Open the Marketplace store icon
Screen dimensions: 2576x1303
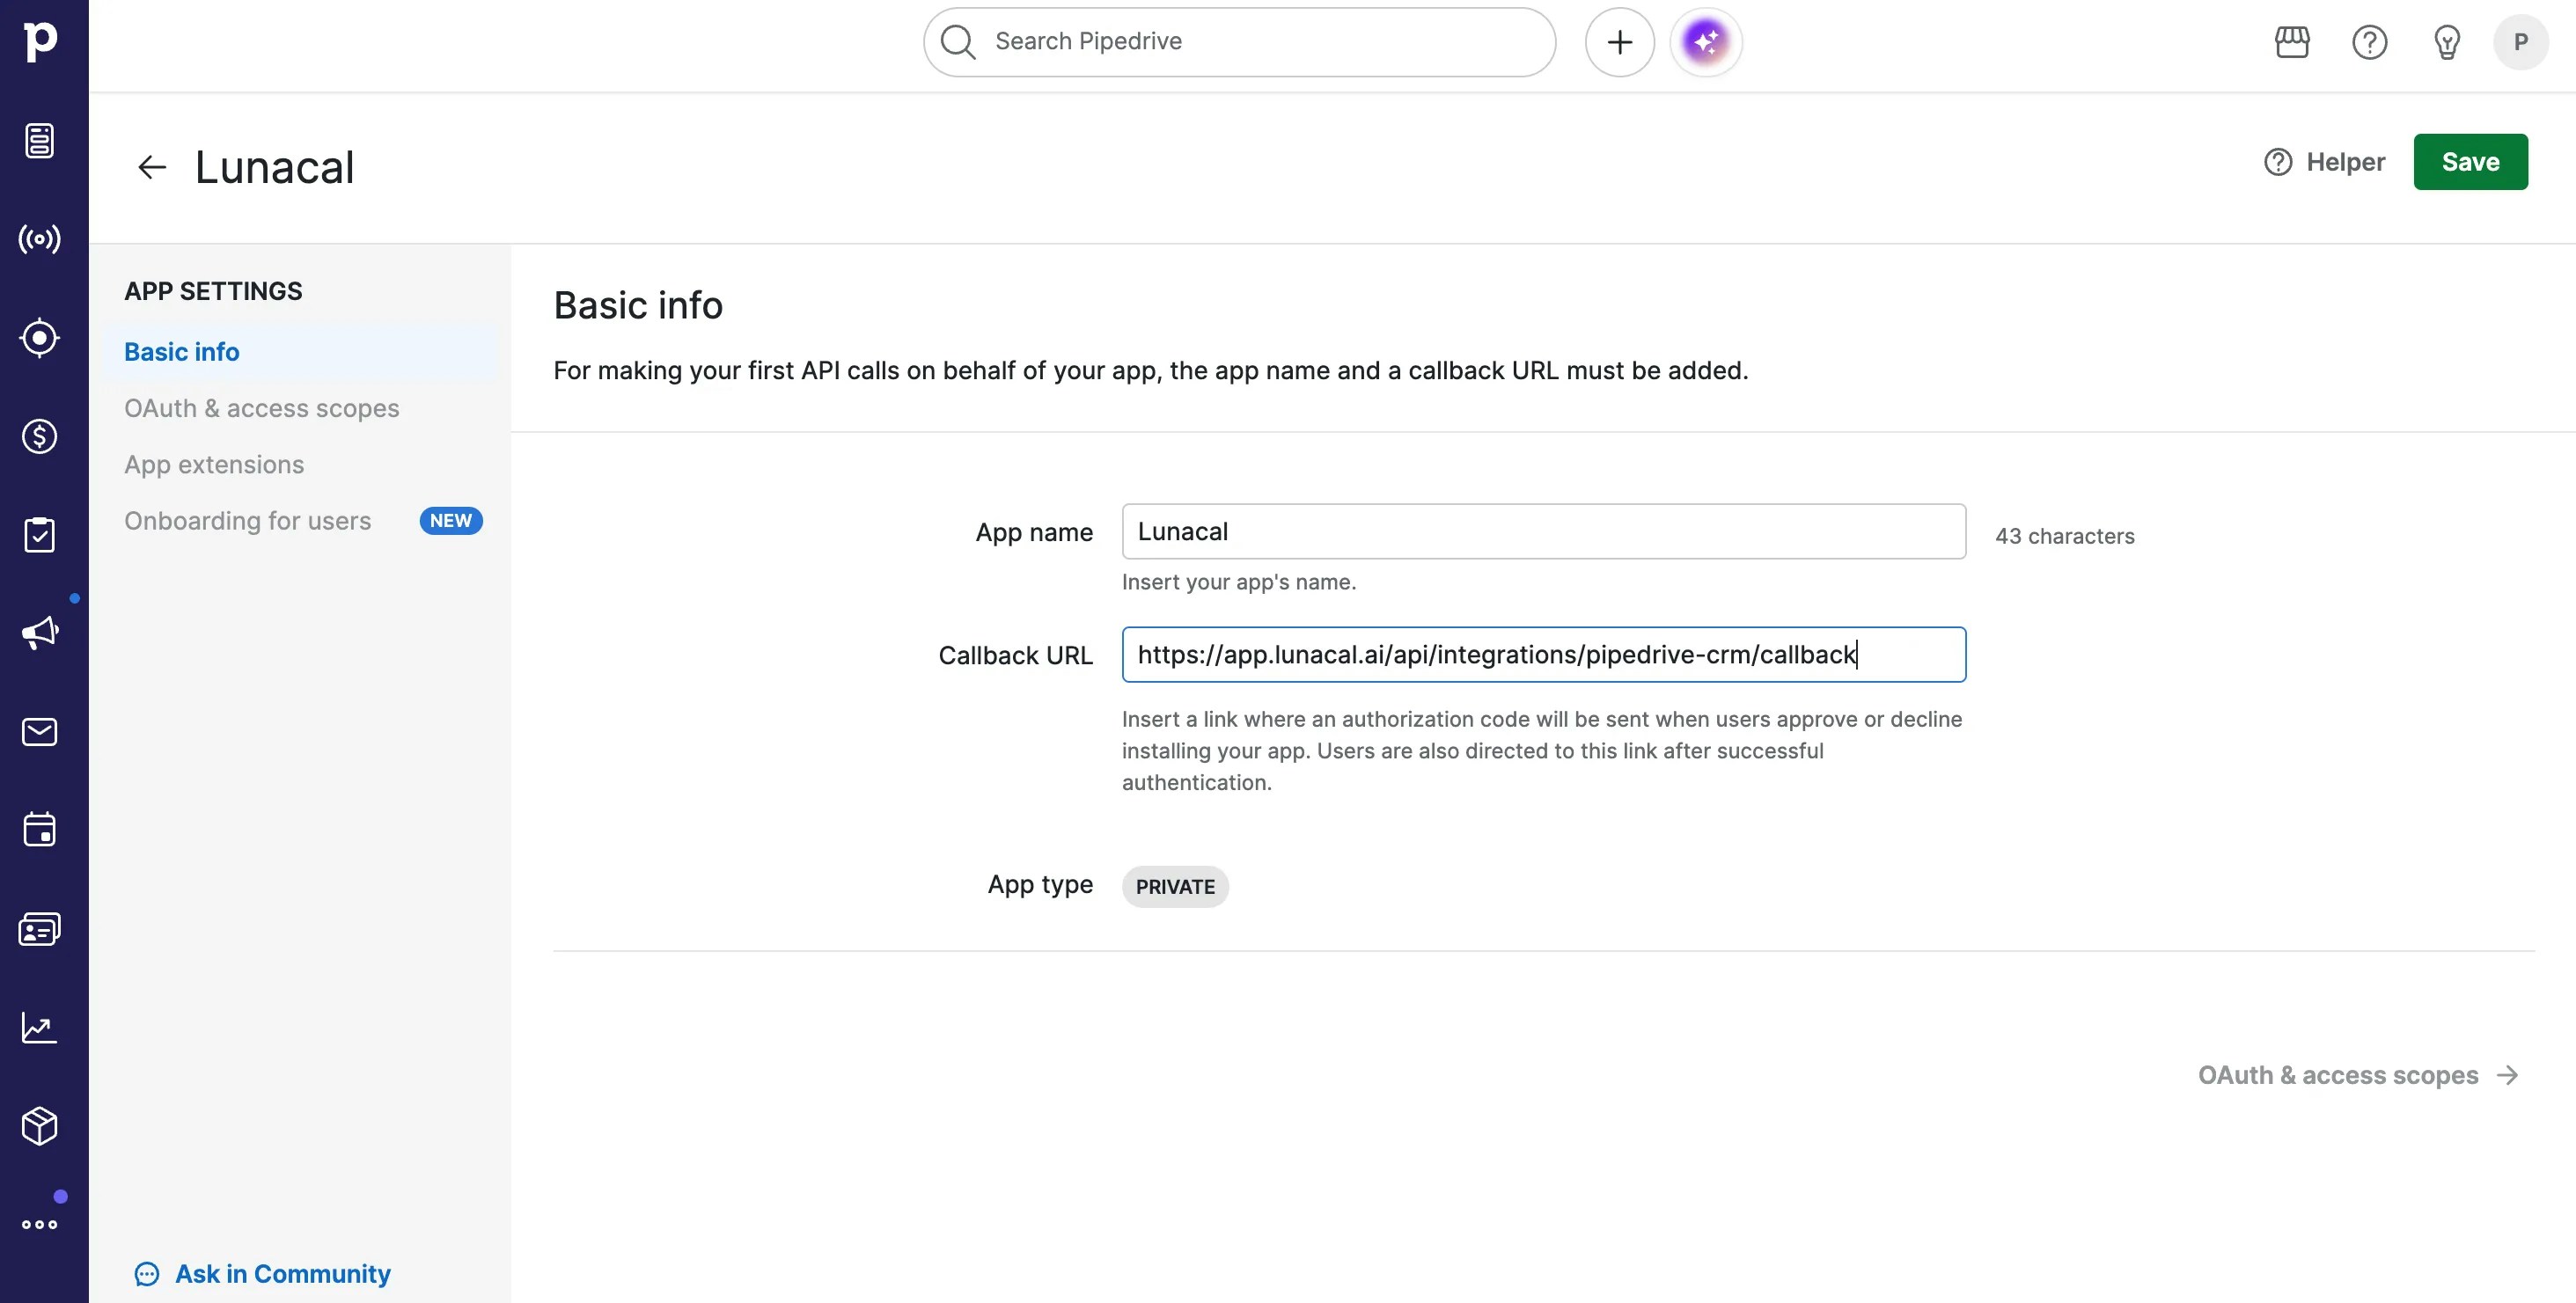pyautogui.click(x=2291, y=42)
